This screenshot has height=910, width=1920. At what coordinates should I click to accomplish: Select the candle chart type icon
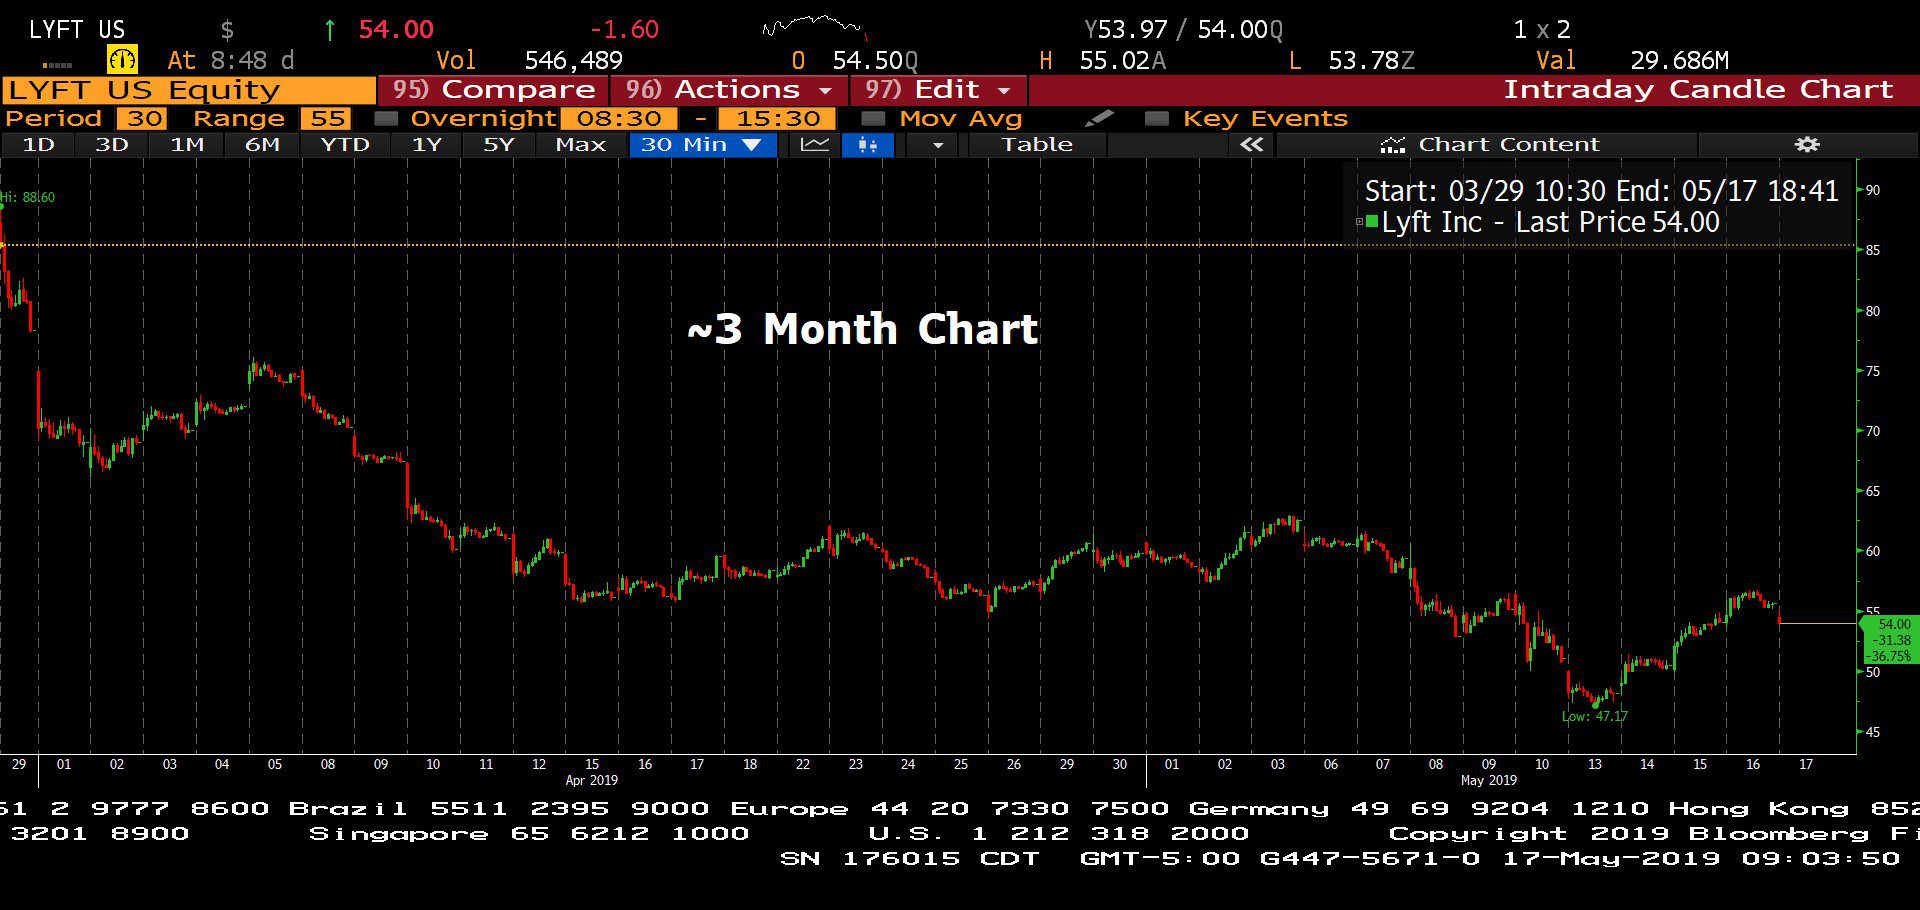click(x=867, y=145)
